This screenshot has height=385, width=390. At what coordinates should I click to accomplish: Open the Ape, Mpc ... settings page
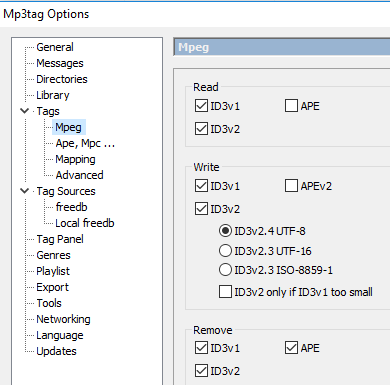85,143
